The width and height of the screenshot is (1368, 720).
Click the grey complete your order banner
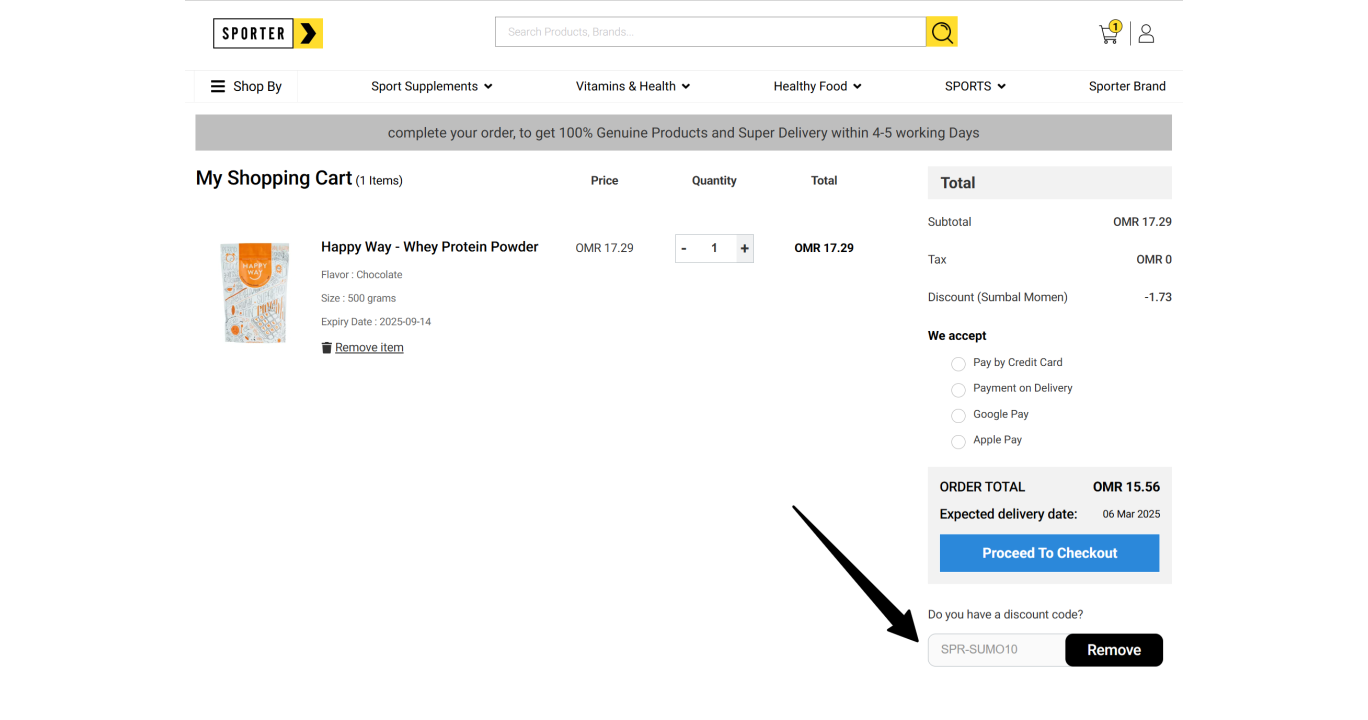pyautogui.click(x=683, y=132)
